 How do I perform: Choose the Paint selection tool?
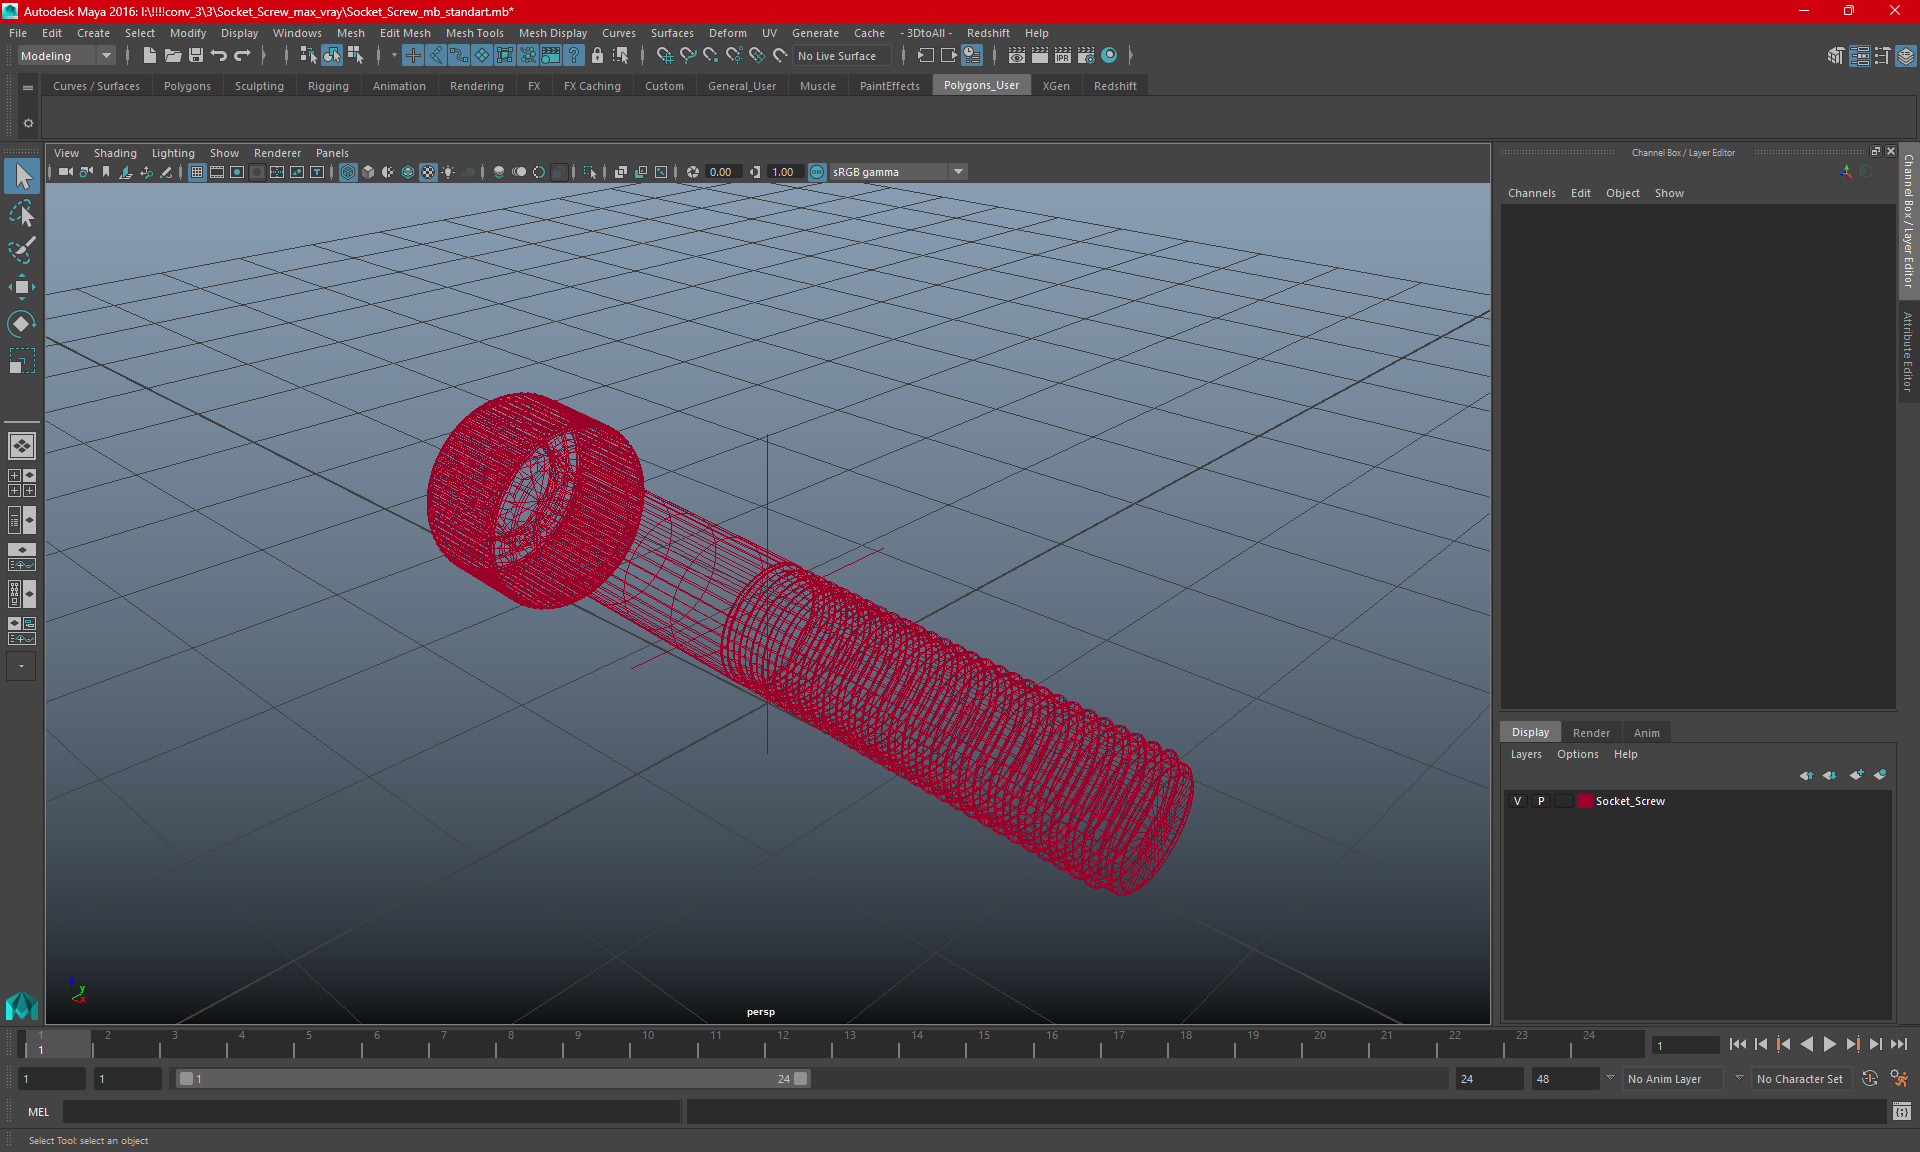click(22, 250)
